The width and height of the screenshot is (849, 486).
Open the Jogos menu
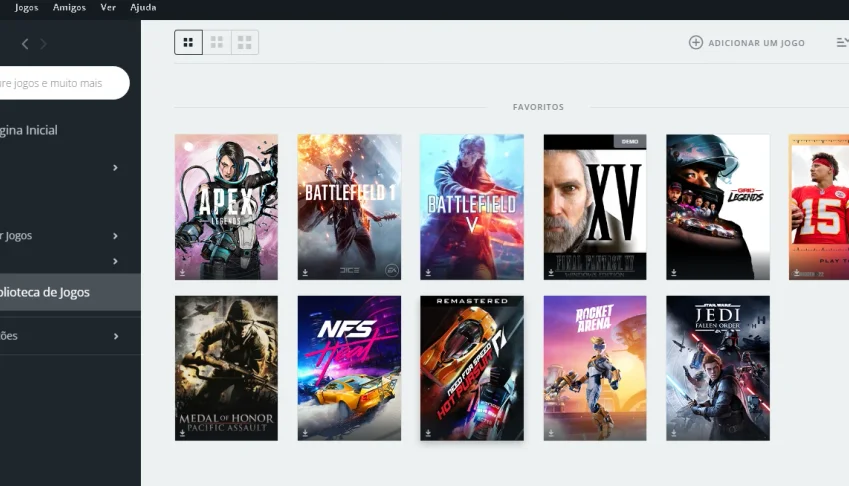pos(27,8)
